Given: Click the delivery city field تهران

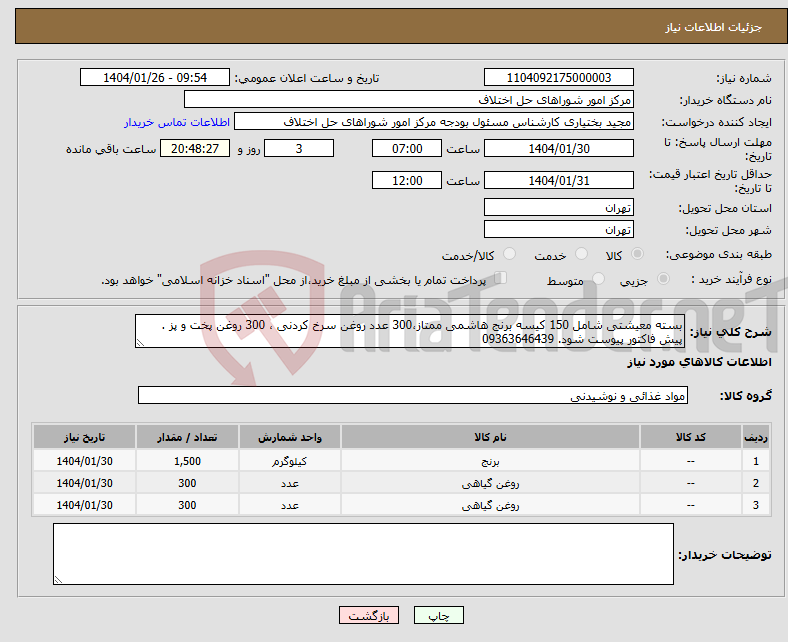Looking at the screenshot, I should [x=558, y=229].
